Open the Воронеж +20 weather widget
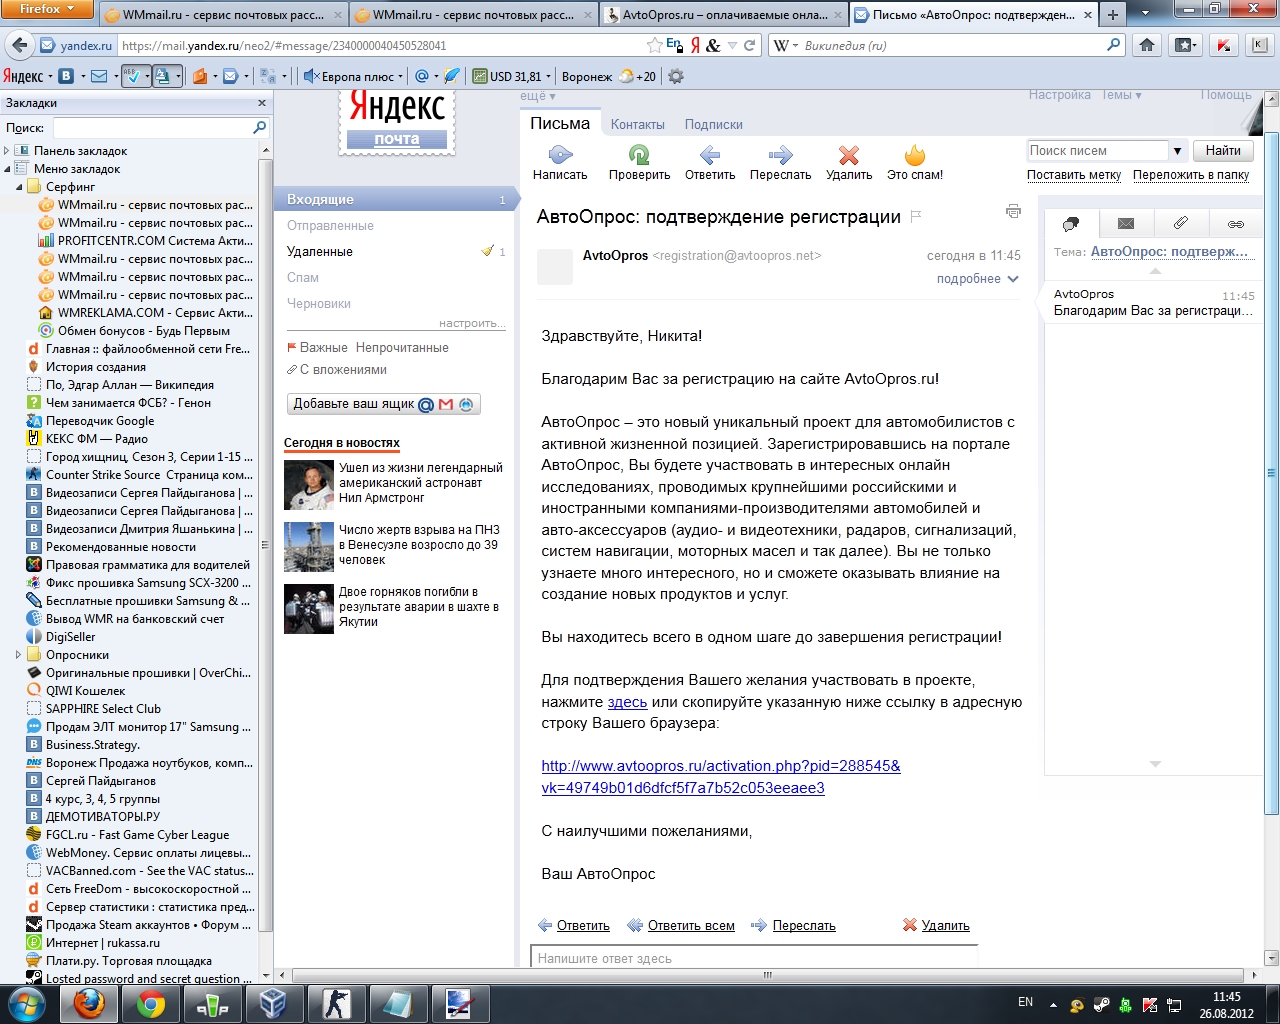1280x1024 pixels. [609, 76]
